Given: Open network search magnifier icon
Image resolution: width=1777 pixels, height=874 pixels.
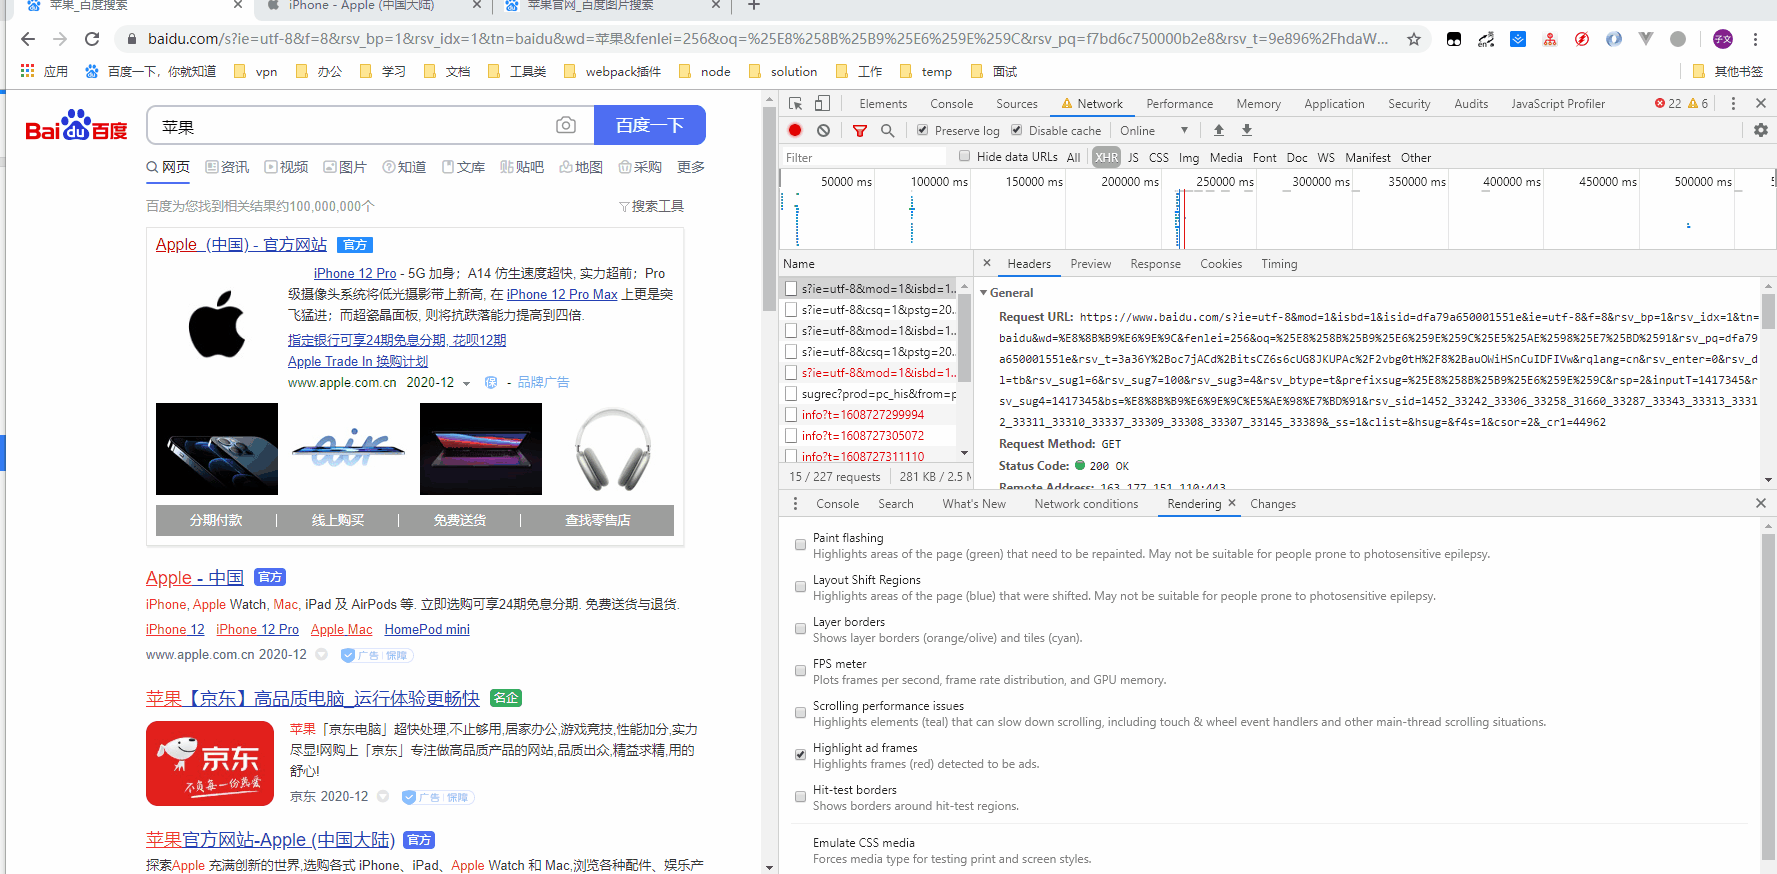Looking at the screenshot, I should (x=887, y=130).
